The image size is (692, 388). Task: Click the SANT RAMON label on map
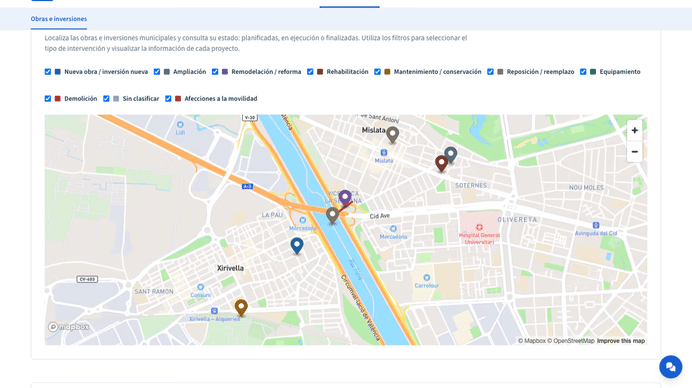click(x=154, y=291)
